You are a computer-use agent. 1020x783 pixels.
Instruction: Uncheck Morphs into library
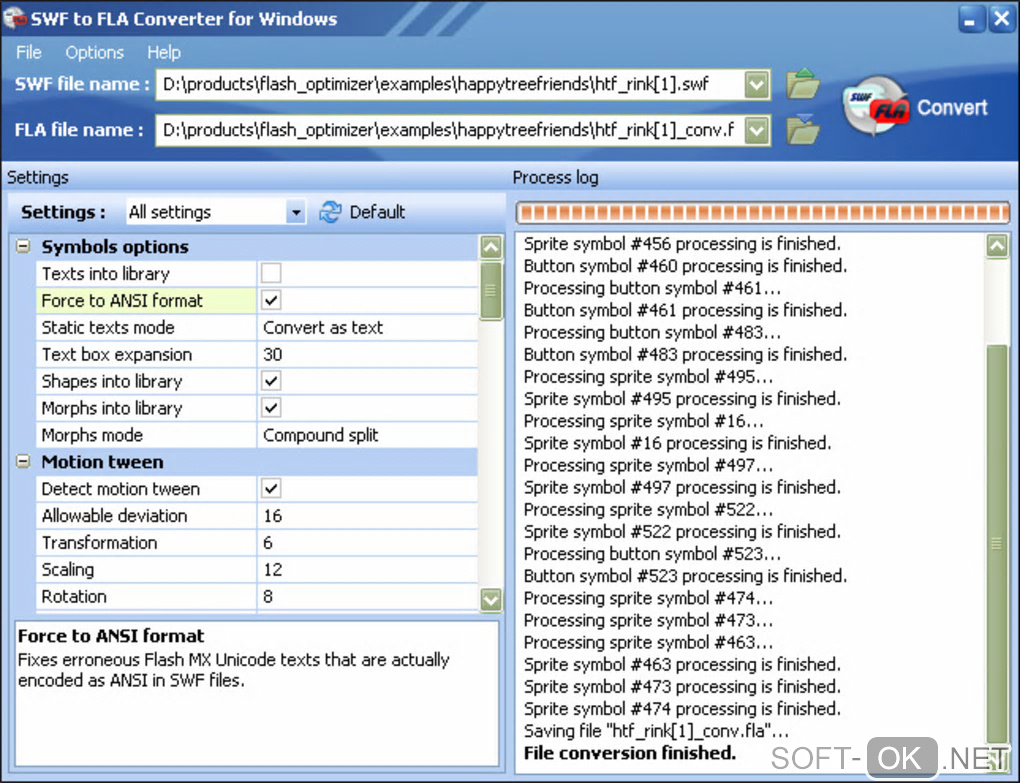(271, 408)
